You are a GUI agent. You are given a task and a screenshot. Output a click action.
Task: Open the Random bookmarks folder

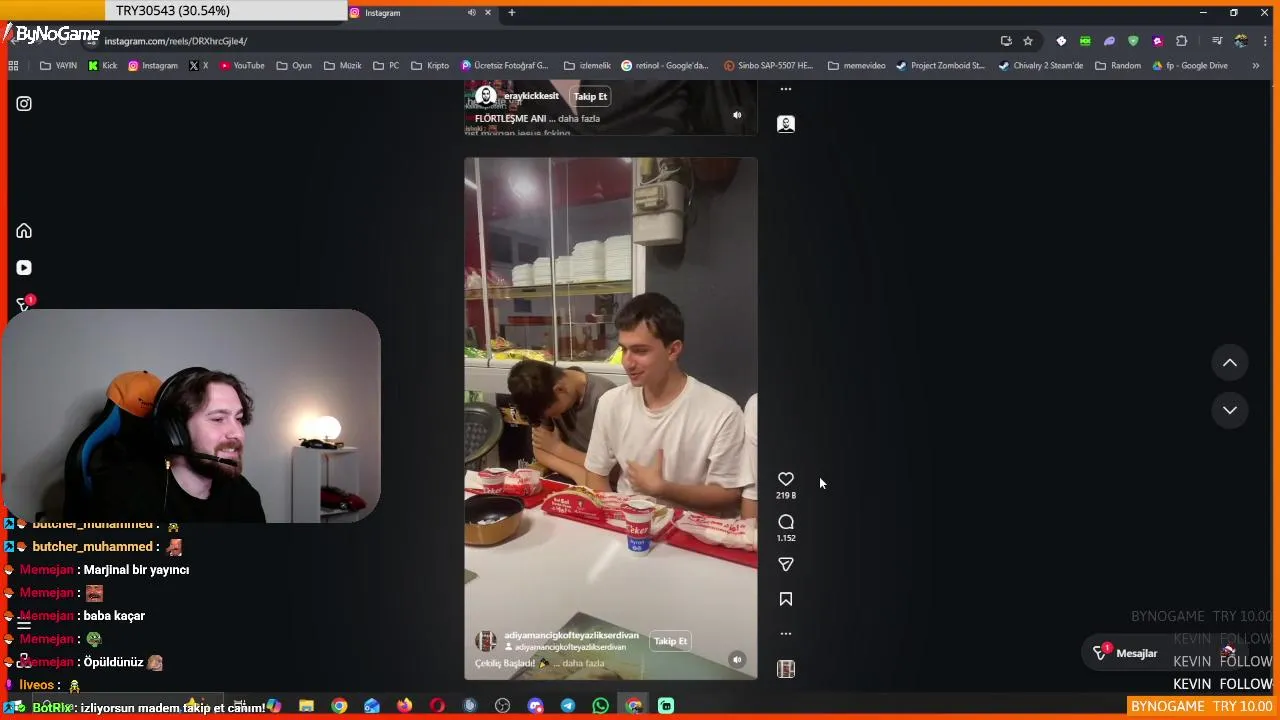[1118, 66]
